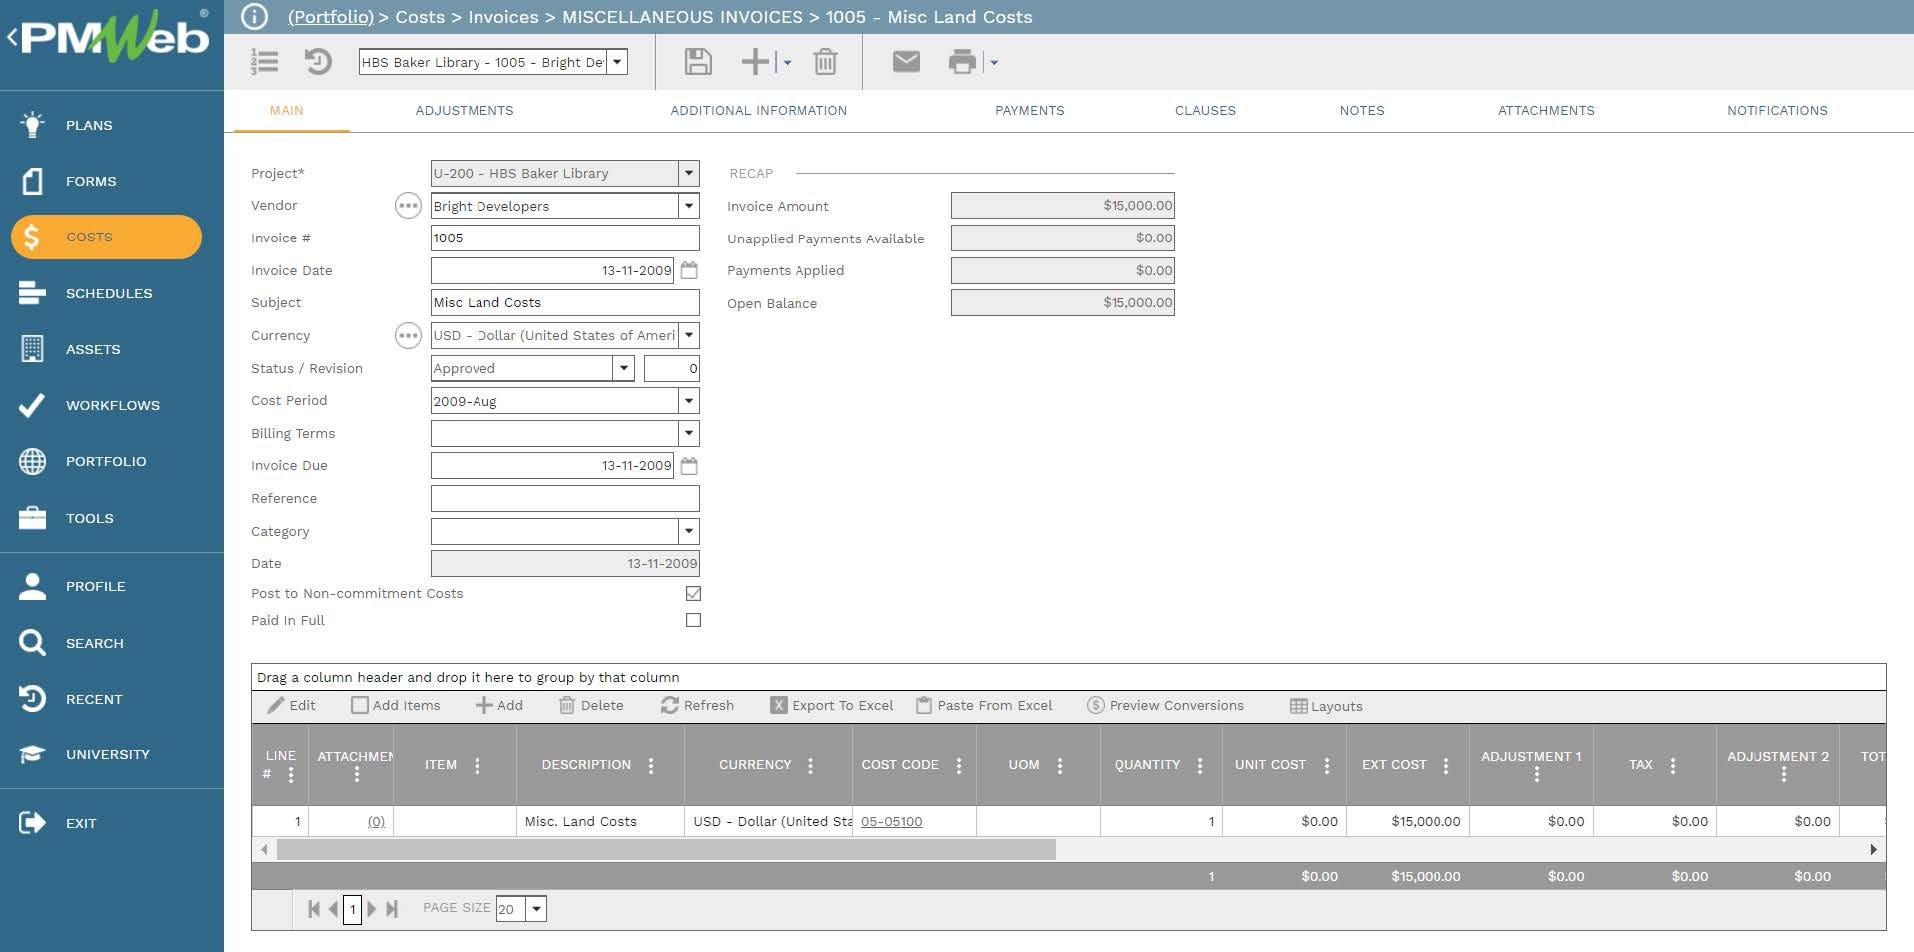
Task: Switch to Additional Information tab
Action: [758, 111]
